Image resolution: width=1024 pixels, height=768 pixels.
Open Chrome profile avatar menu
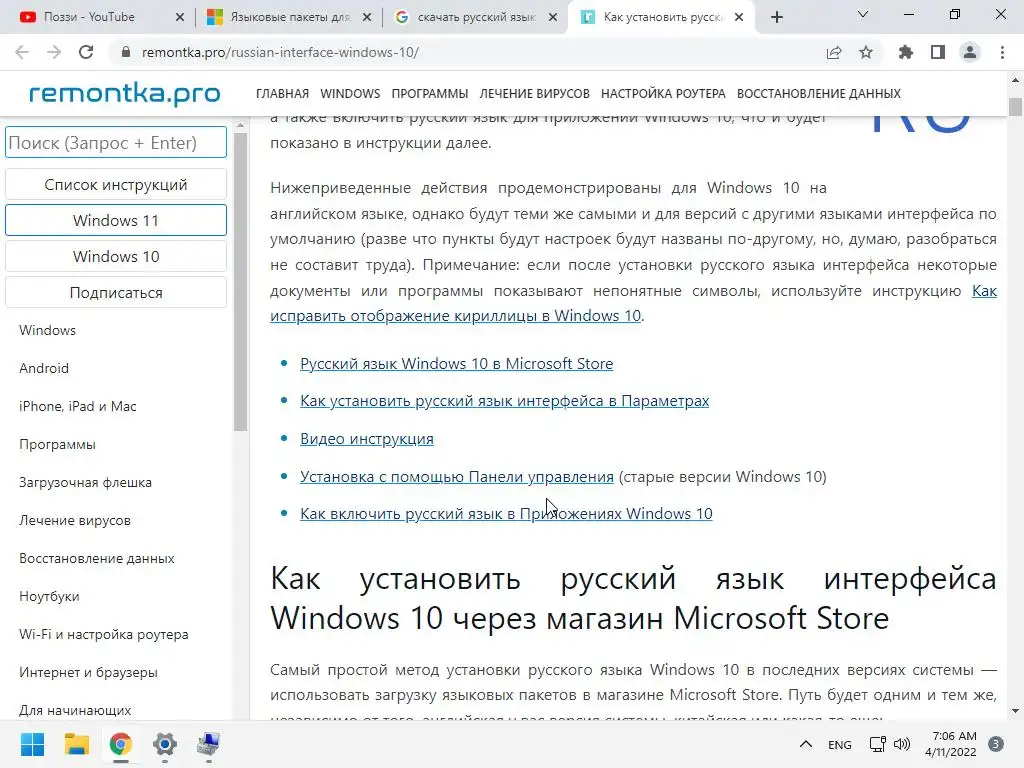(x=970, y=52)
